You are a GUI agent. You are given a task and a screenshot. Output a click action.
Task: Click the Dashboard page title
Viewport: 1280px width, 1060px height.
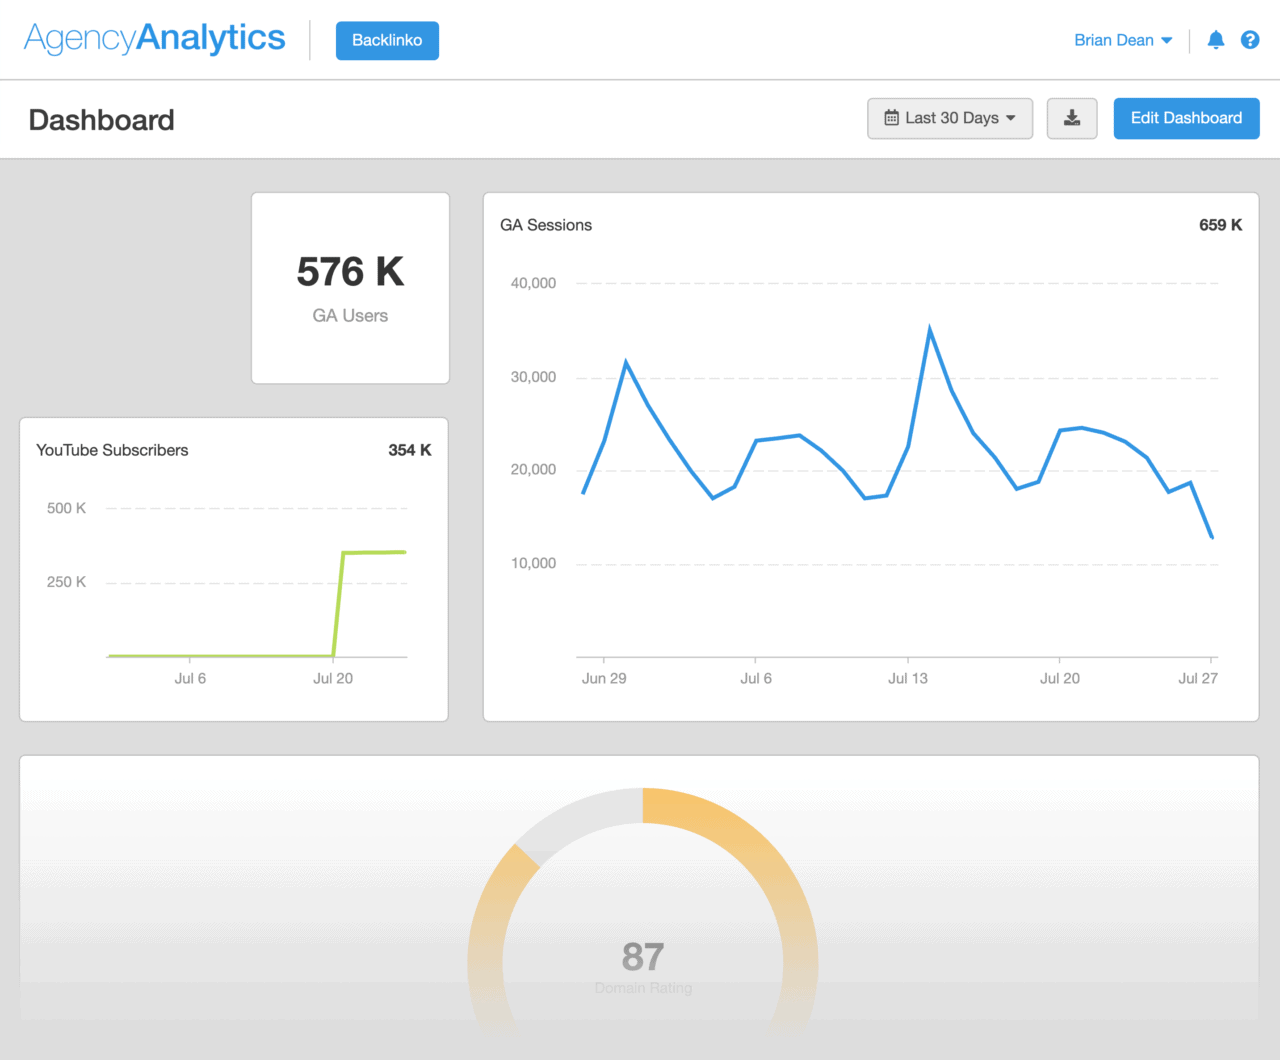(x=101, y=120)
